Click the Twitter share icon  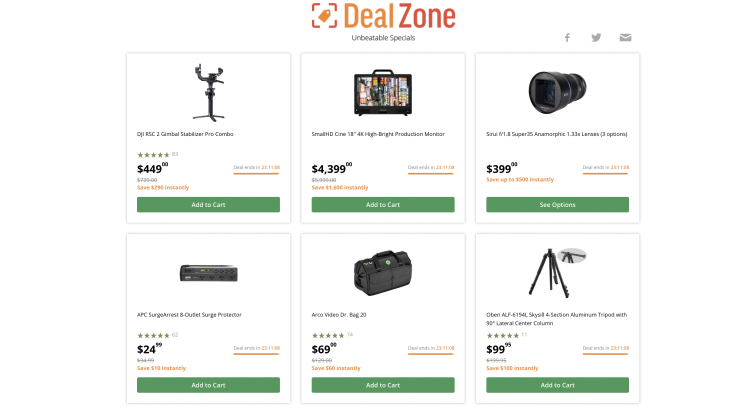(x=596, y=38)
